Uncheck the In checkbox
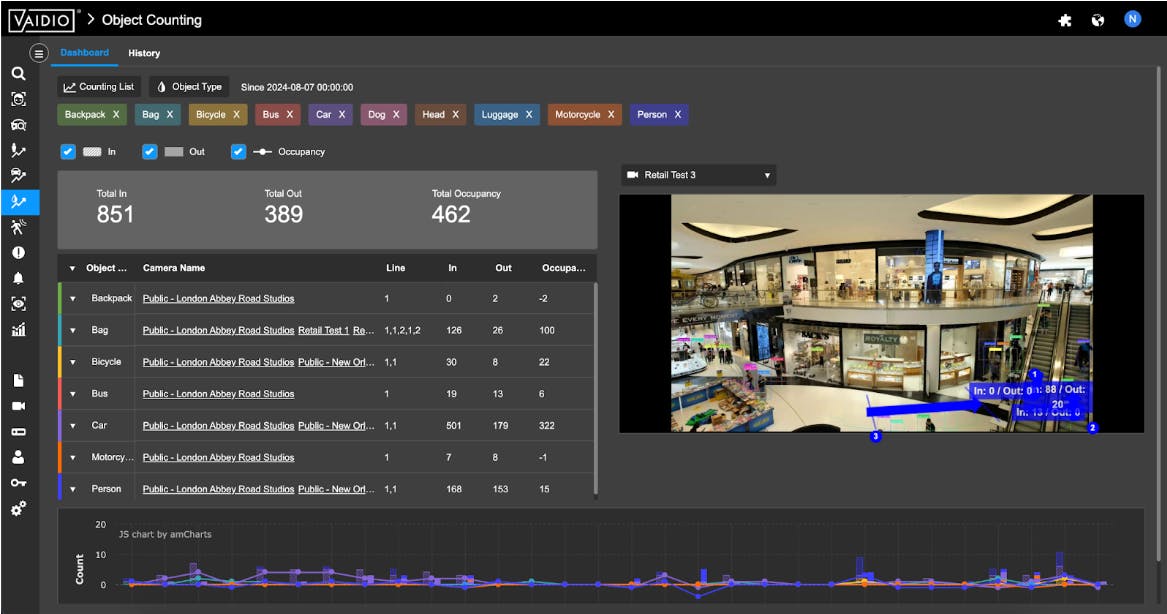Image resolution: width=1167 pixels, height=614 pixels. click(68, 152)
